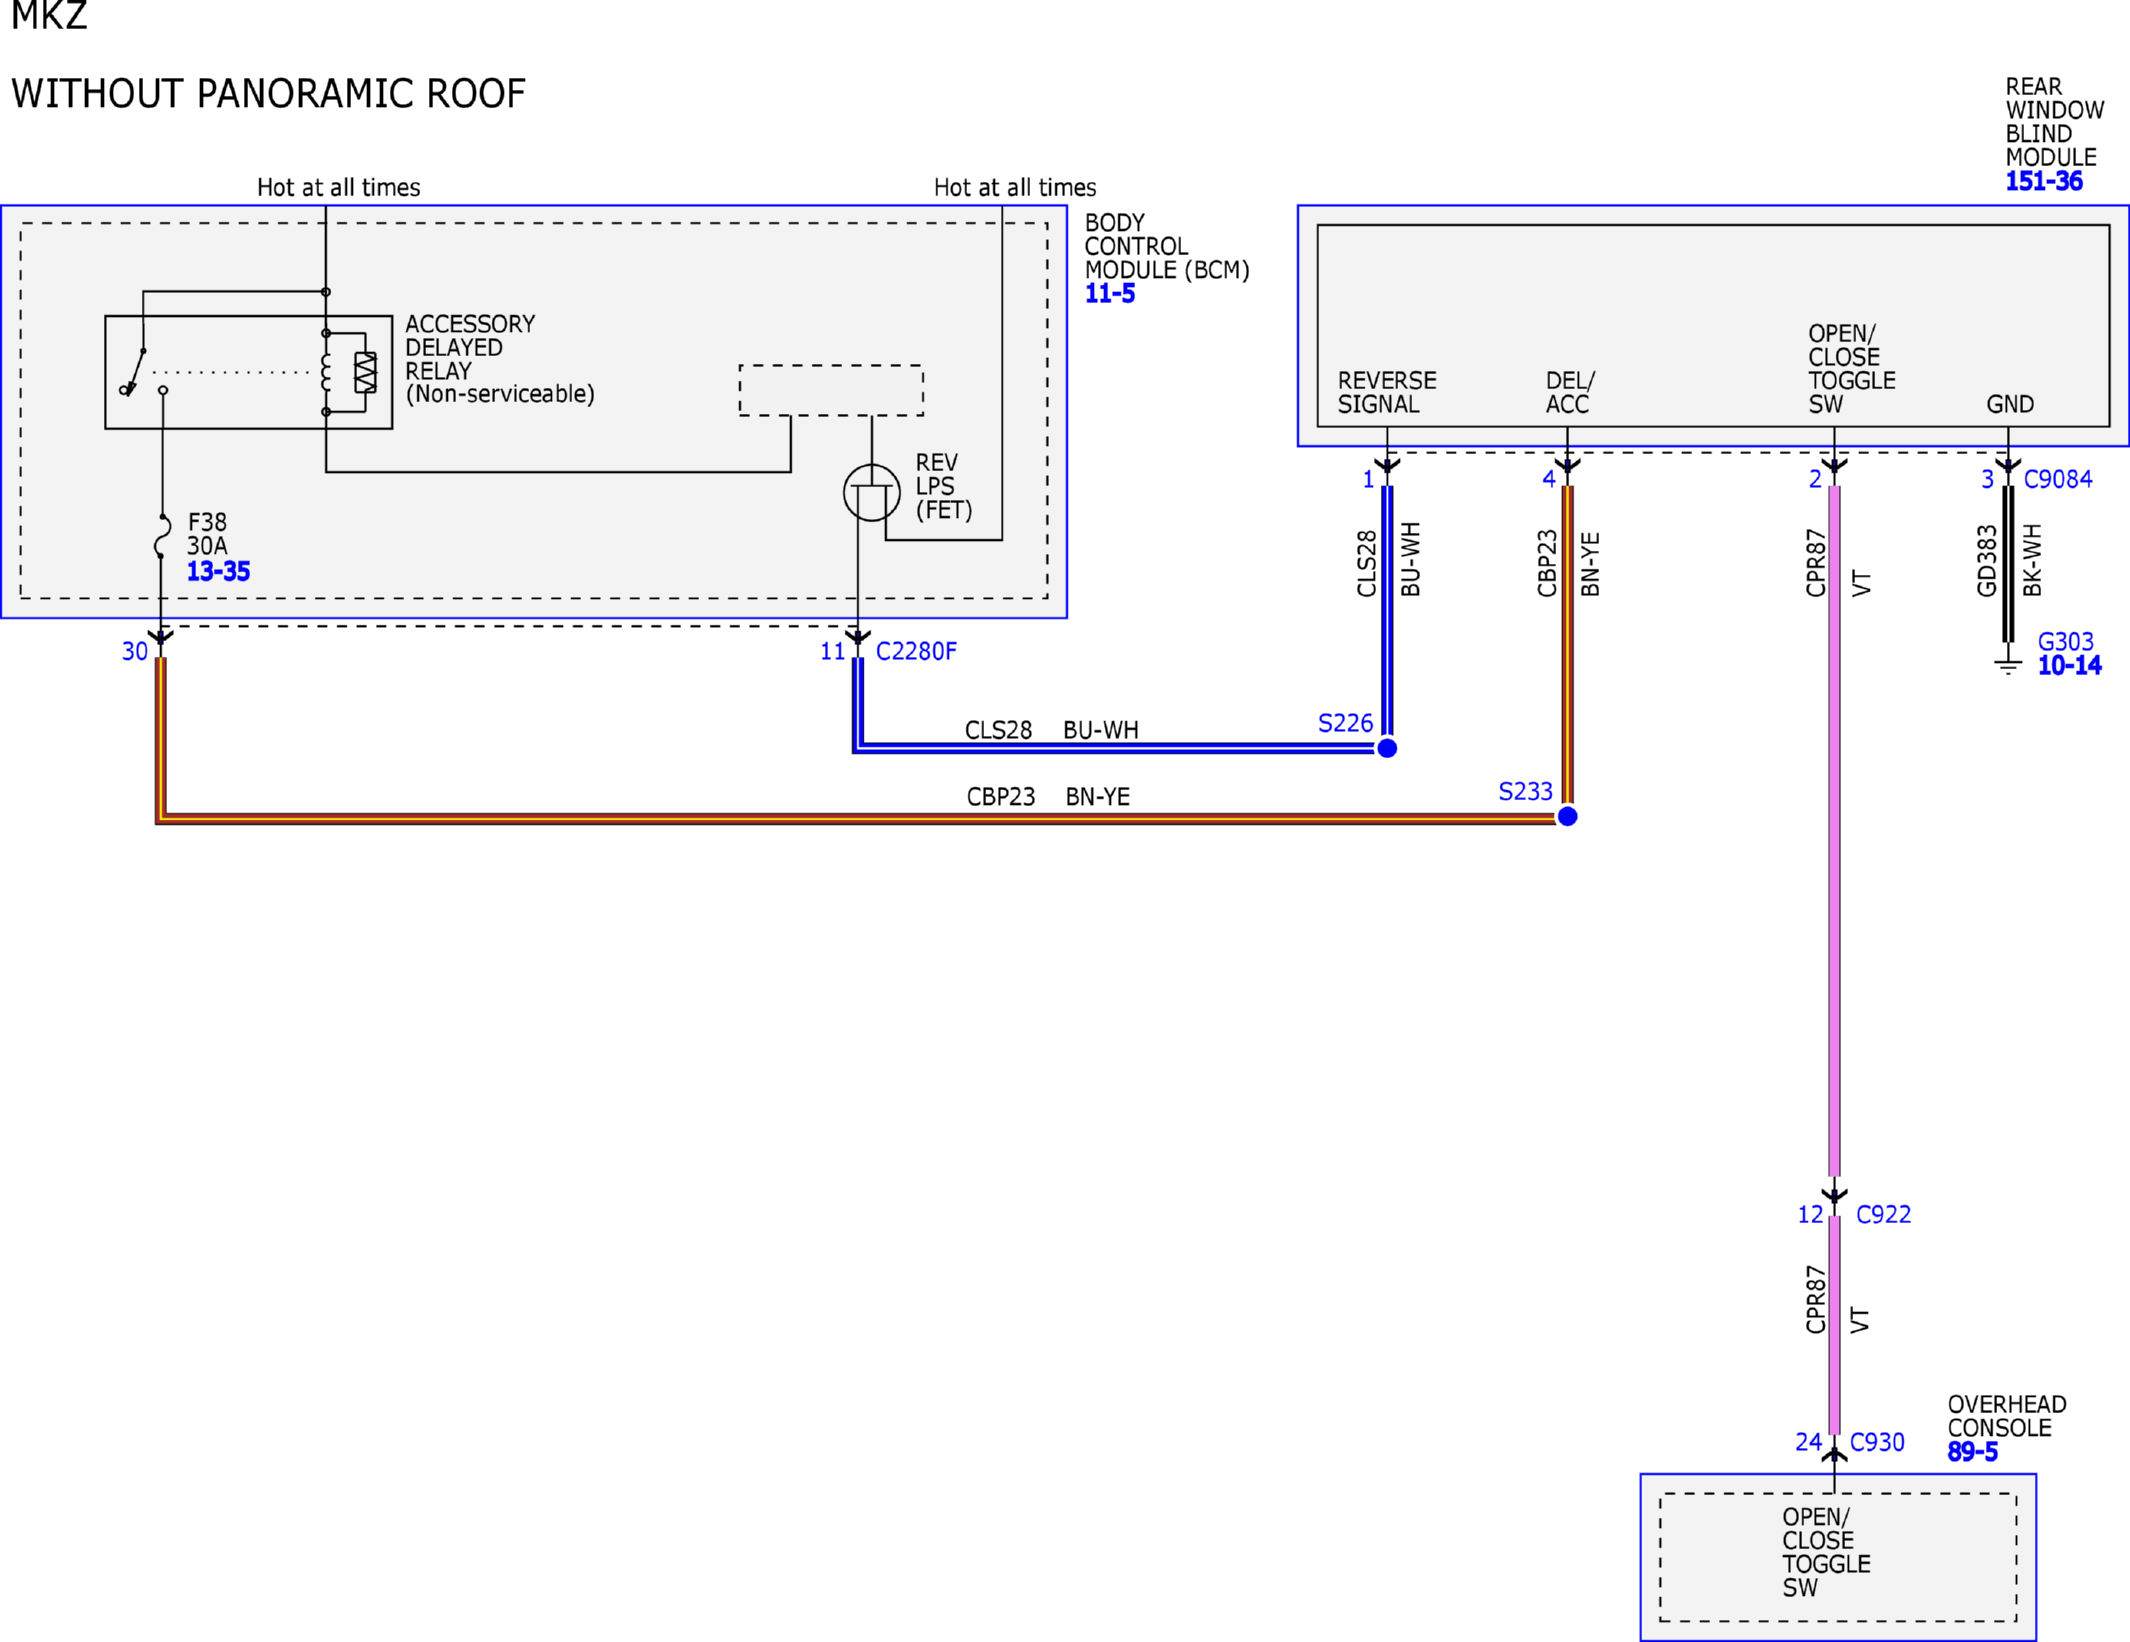Click the BK-WH wire color label
2130x1642 pixels.
pos(2033,560)
